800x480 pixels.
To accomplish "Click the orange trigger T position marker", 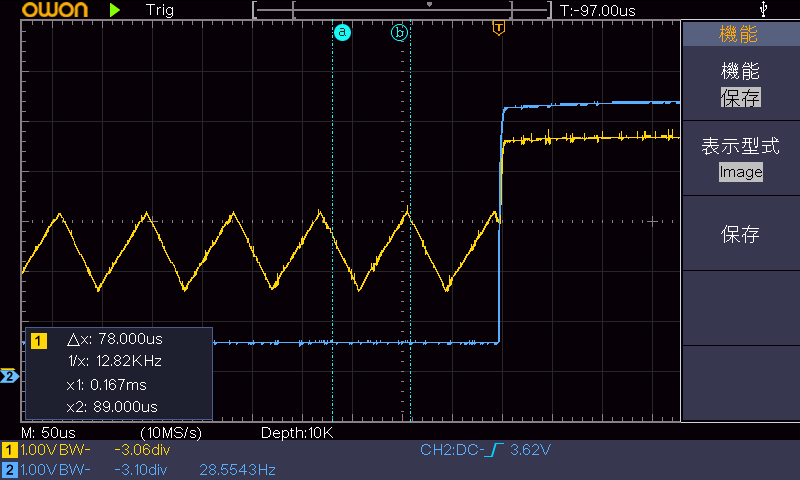I will coord(498,29).
